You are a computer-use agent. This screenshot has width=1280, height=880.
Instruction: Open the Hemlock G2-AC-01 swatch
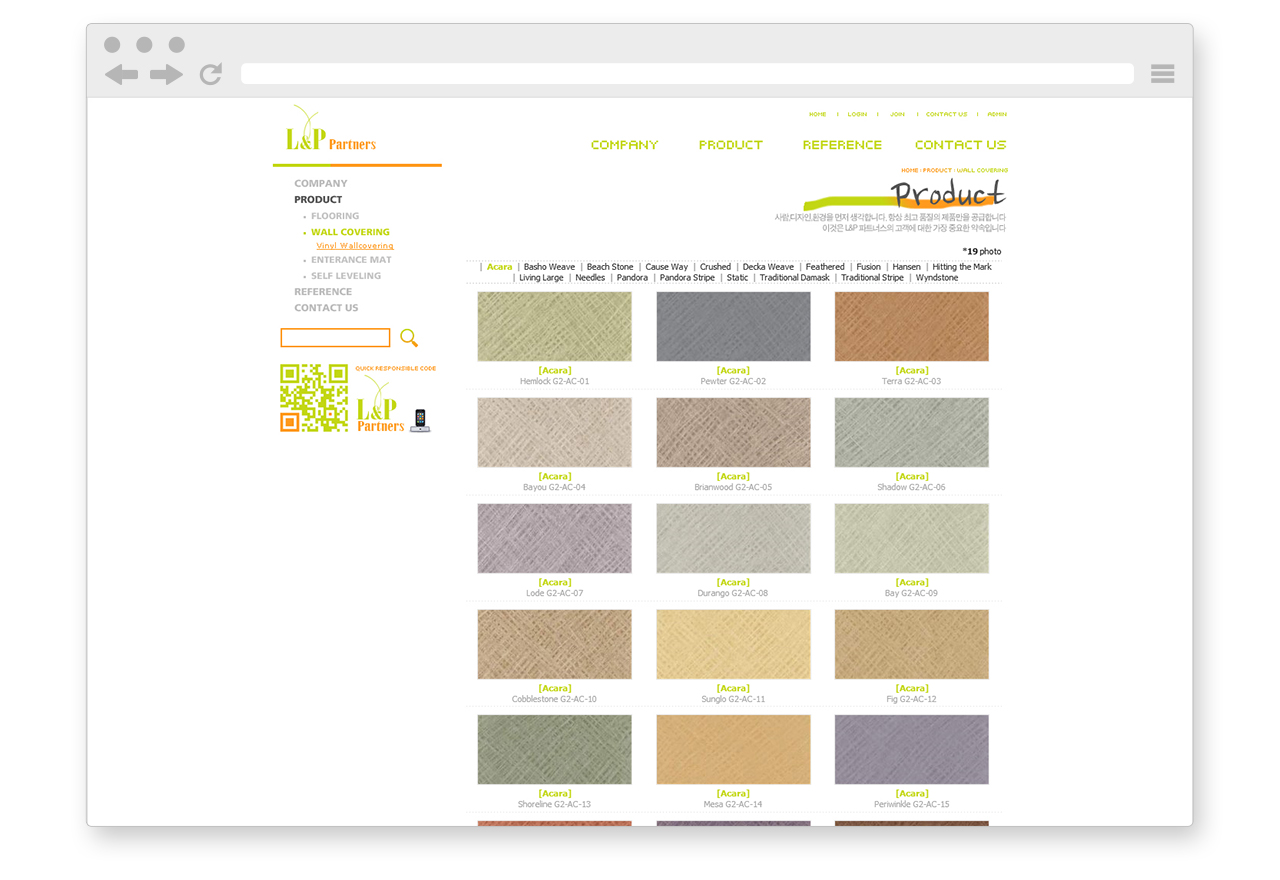(x=554, y=327)
